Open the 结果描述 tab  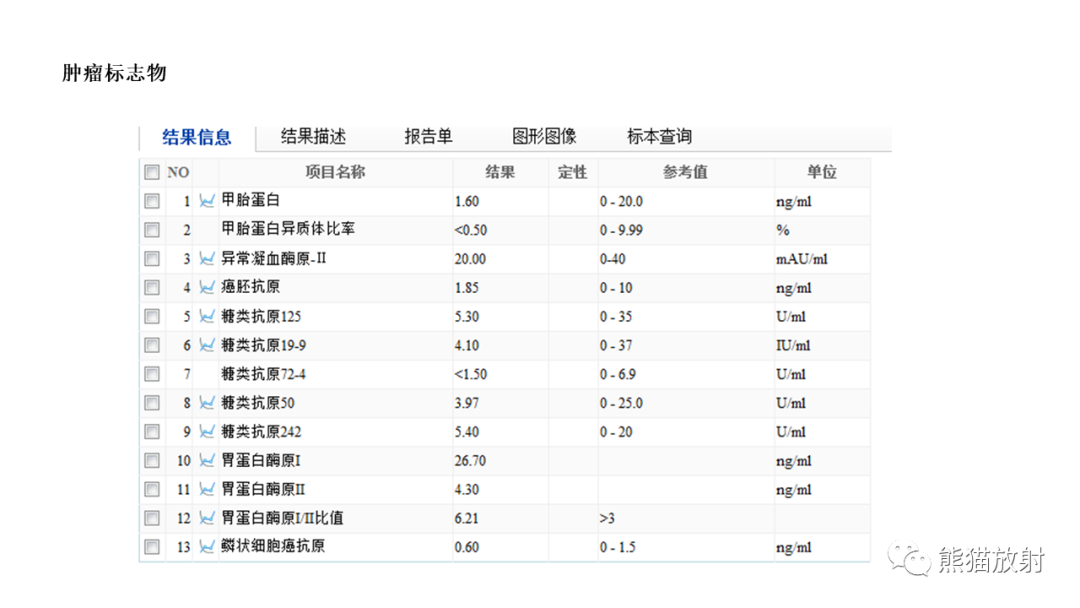coord(313,136)
